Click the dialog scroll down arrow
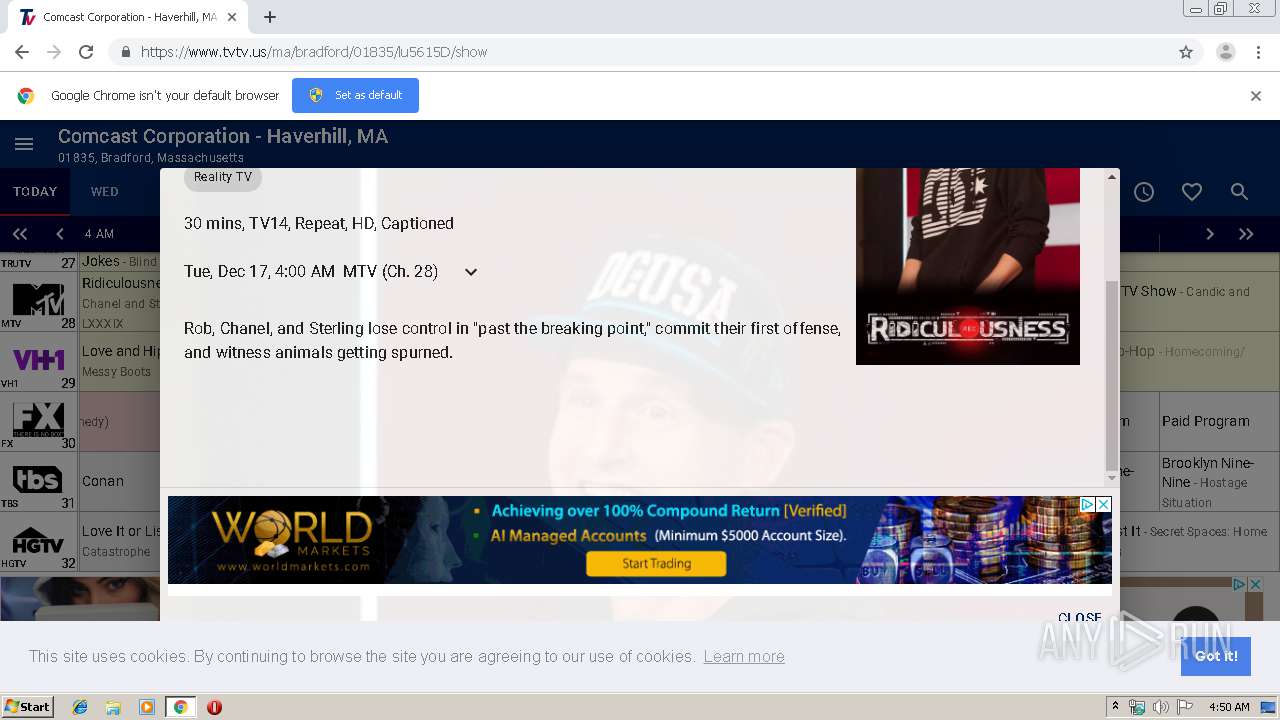 1111,478
